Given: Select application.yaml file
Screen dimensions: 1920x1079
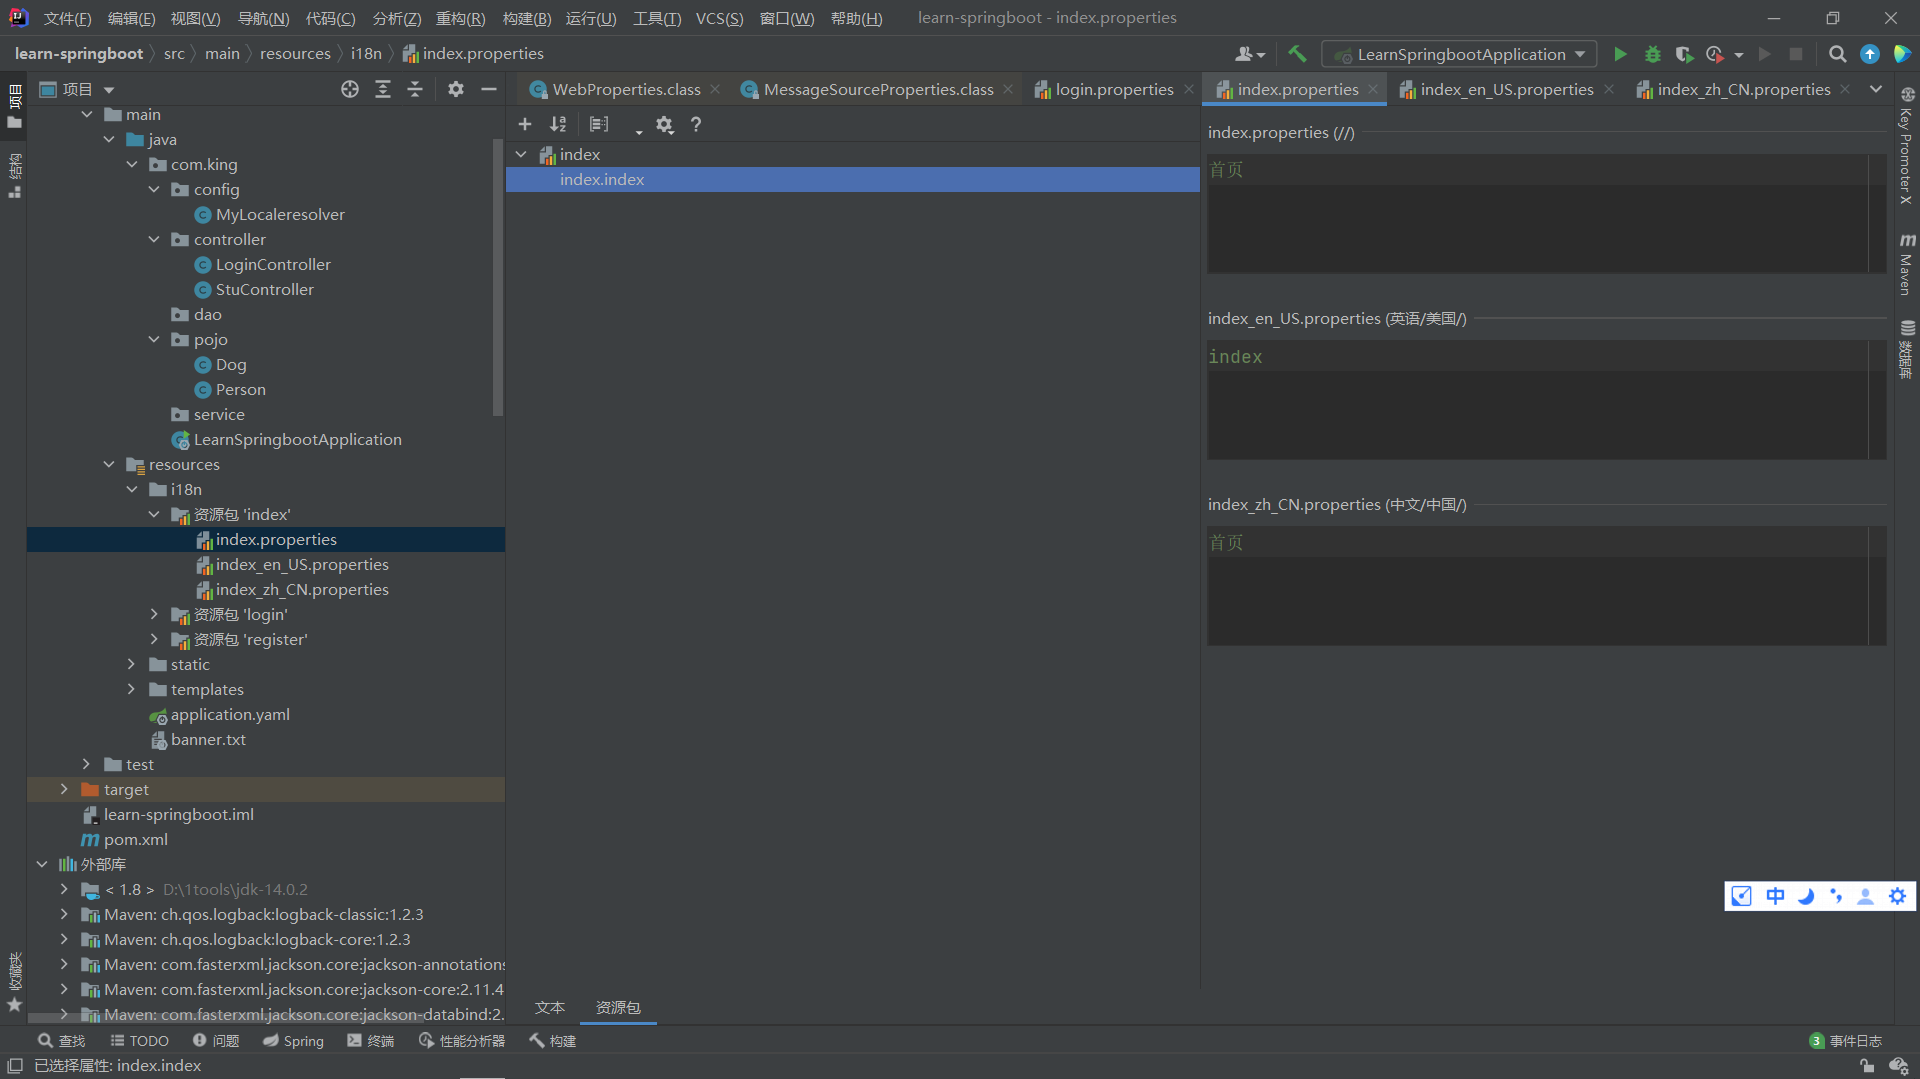Looking at the screenshot, I should tap(230, 714).
